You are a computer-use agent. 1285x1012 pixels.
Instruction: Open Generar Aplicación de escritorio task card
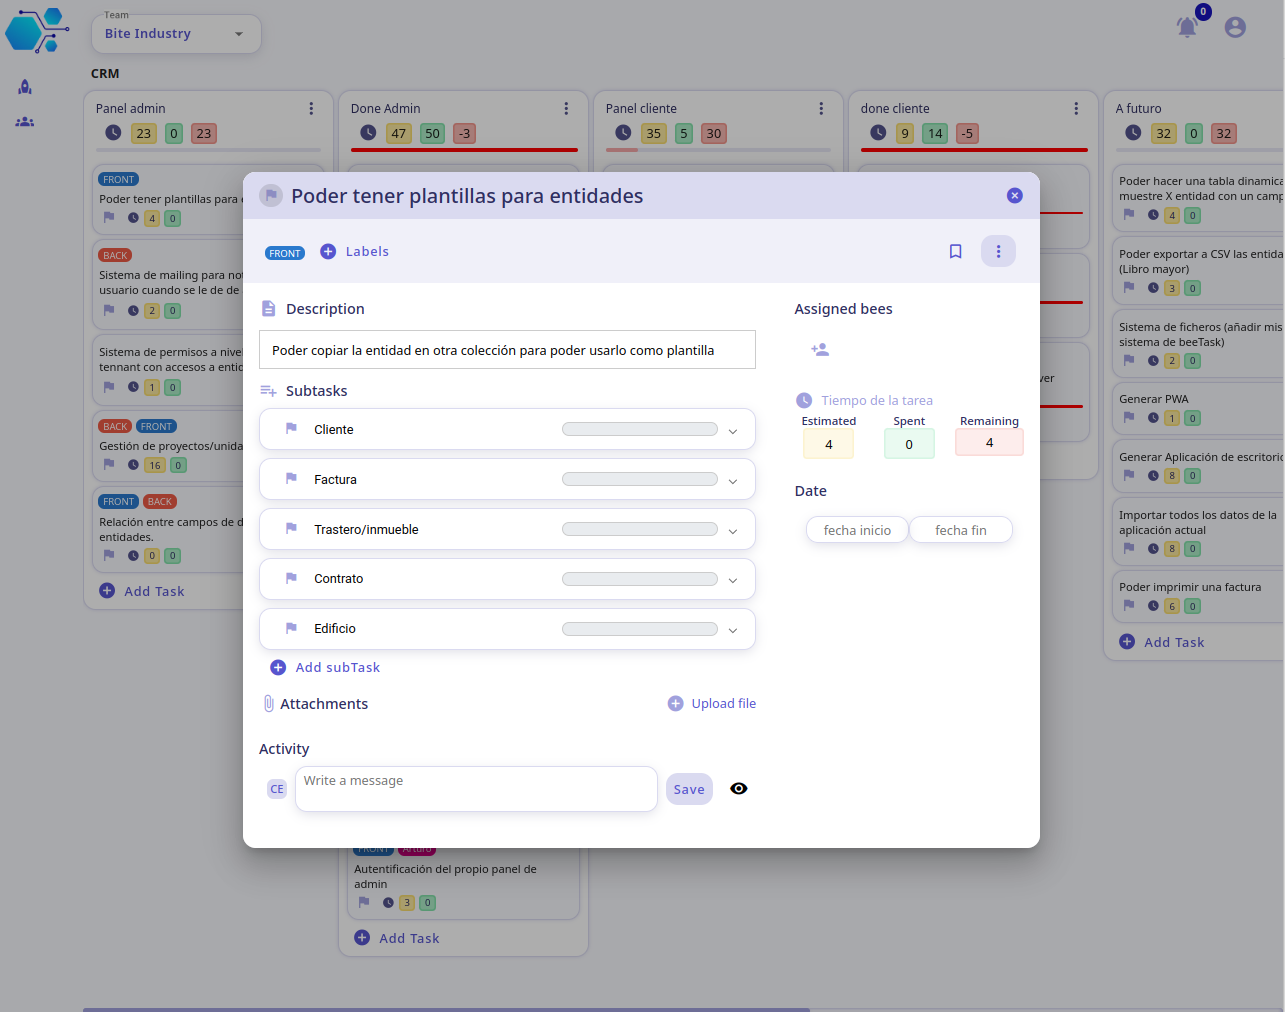1199,466
